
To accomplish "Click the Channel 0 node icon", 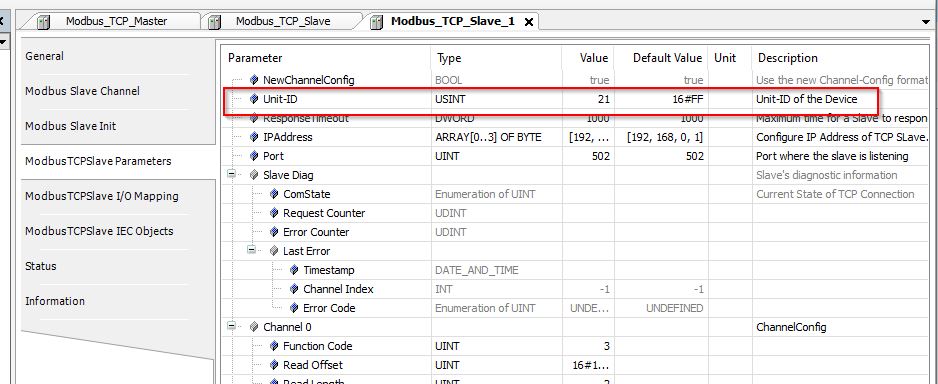I will coord(254,327).
